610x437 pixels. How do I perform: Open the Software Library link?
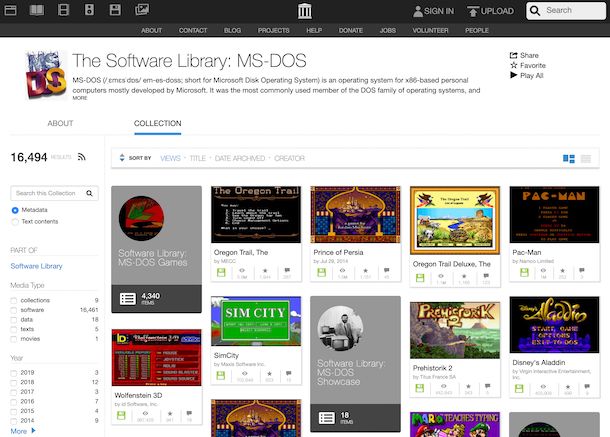pos(37,266)
